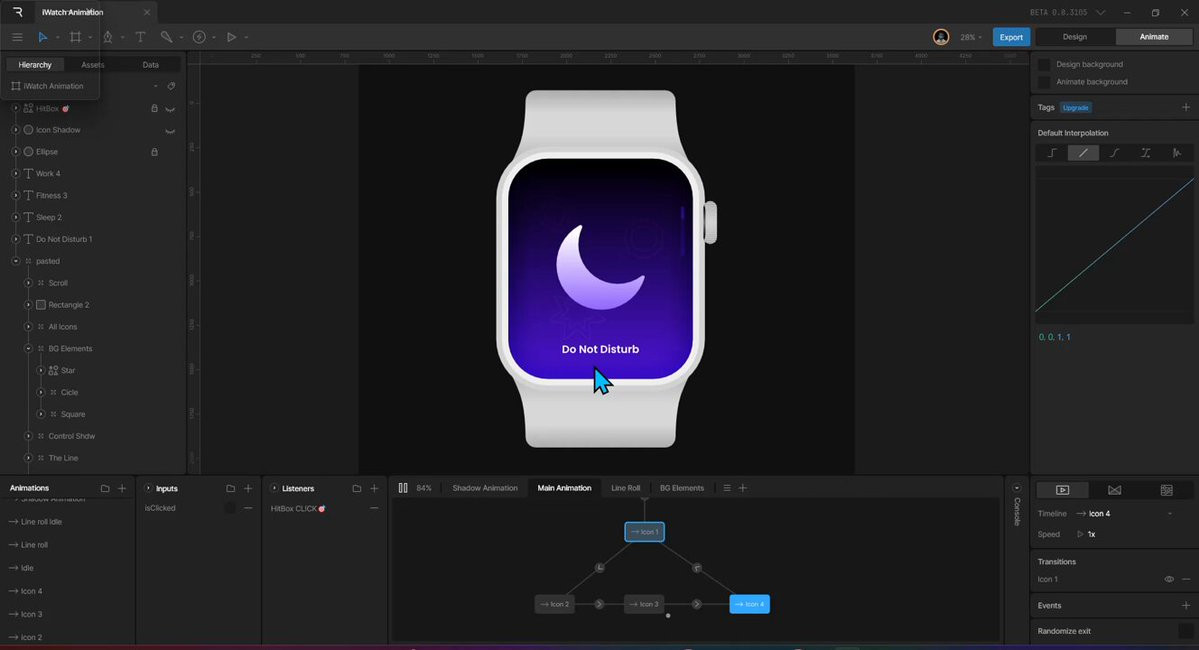Add a new animation with plus icon
The height and width of the screenshot is (650, 1199).
pyautogui.click(x=122, y=488)
